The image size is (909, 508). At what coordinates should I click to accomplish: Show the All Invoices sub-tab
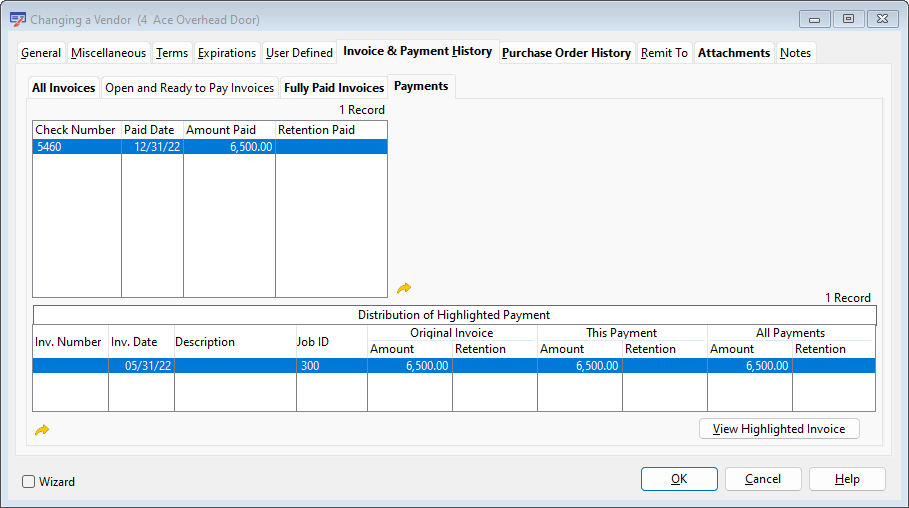pyautogui.click(x=63, y=88)
